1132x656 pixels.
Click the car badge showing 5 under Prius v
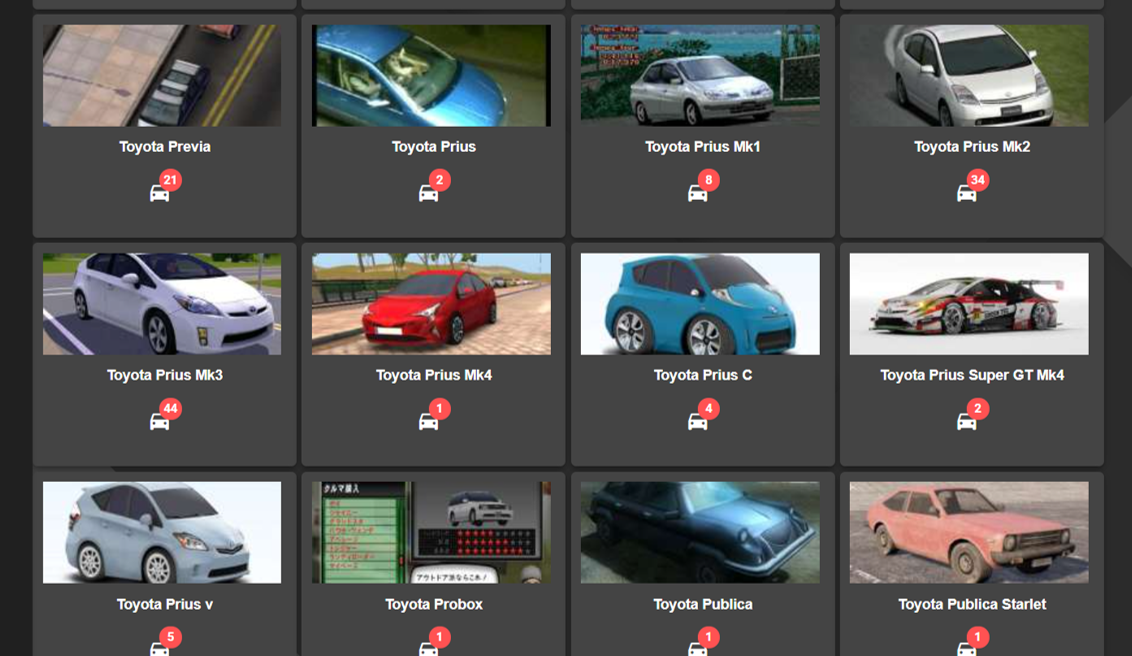pyautogui.click(x=164, y=643)
